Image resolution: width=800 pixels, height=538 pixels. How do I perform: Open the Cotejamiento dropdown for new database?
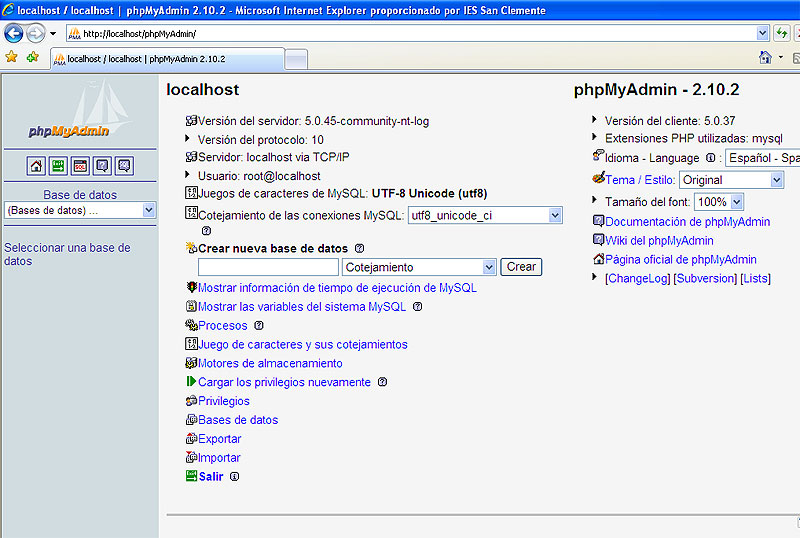(x=418, y=267)
